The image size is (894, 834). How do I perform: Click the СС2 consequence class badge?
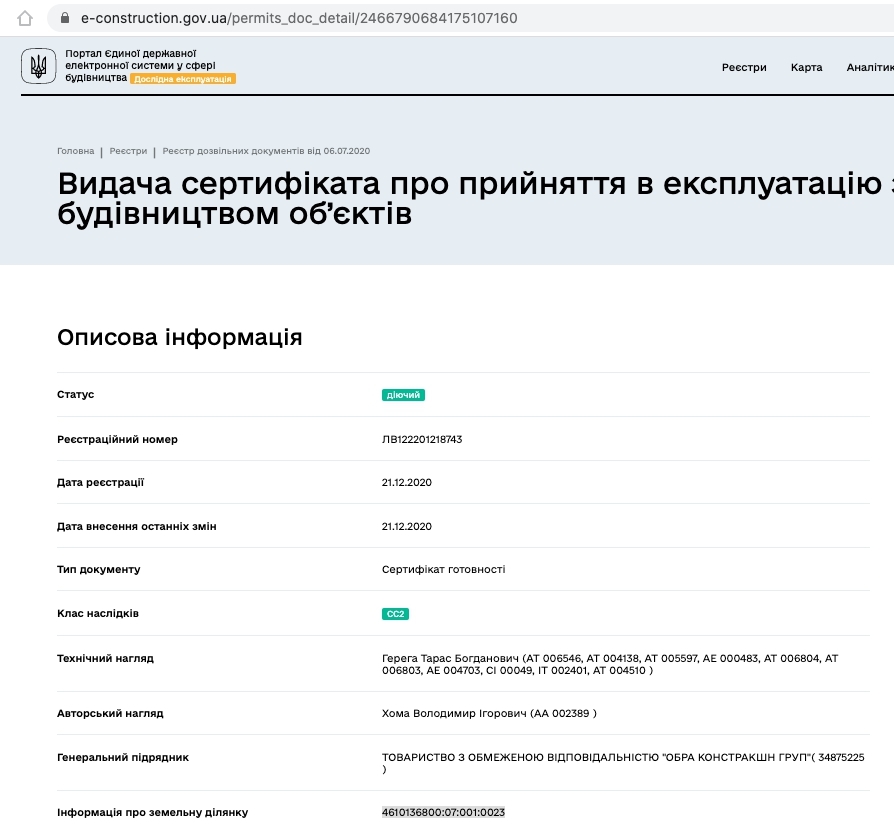(395, 614)
